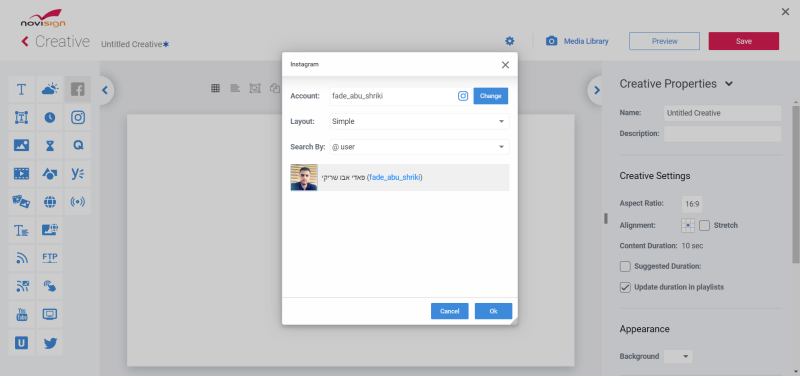Insert the Slideshow photos widget
The width and height of the screenshot is (800, 376).
(21, 202)
